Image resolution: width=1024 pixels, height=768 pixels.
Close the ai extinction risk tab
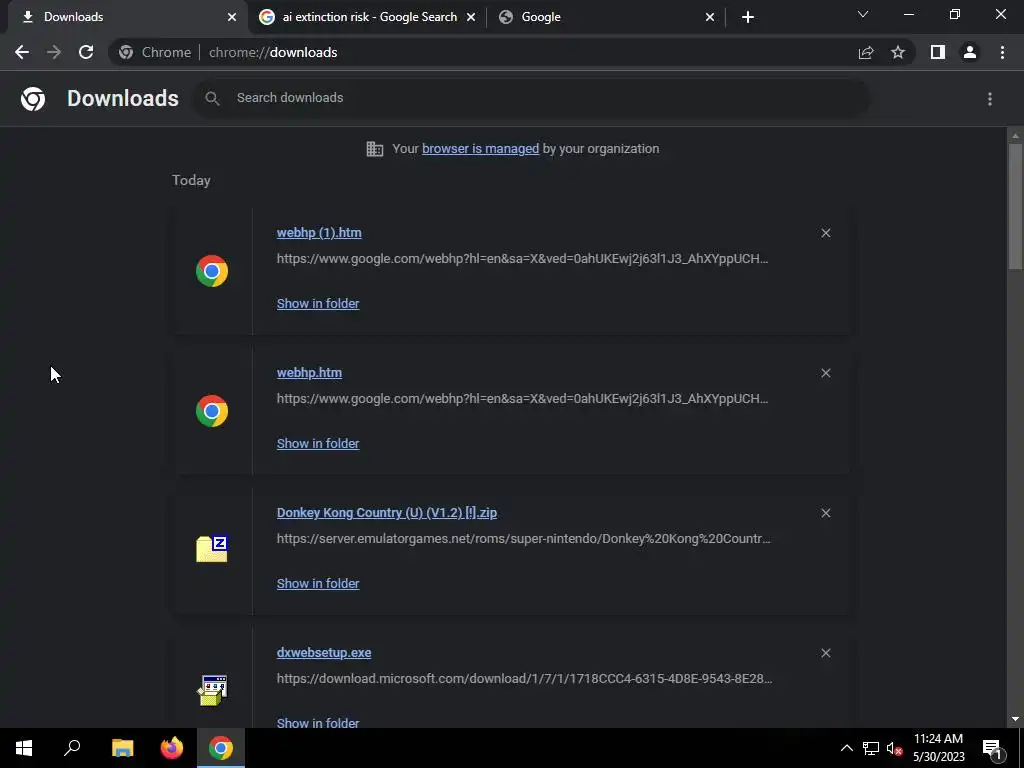point(471,17)
